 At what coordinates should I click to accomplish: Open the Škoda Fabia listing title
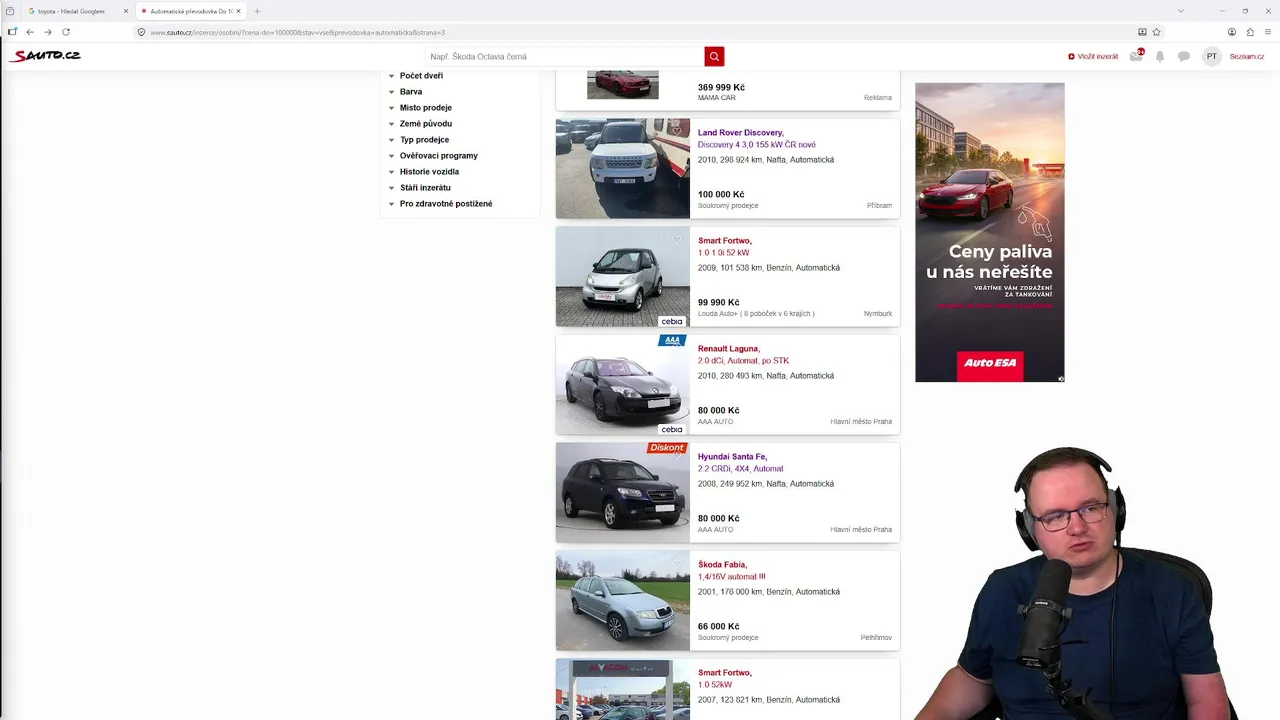pos(722,564)
